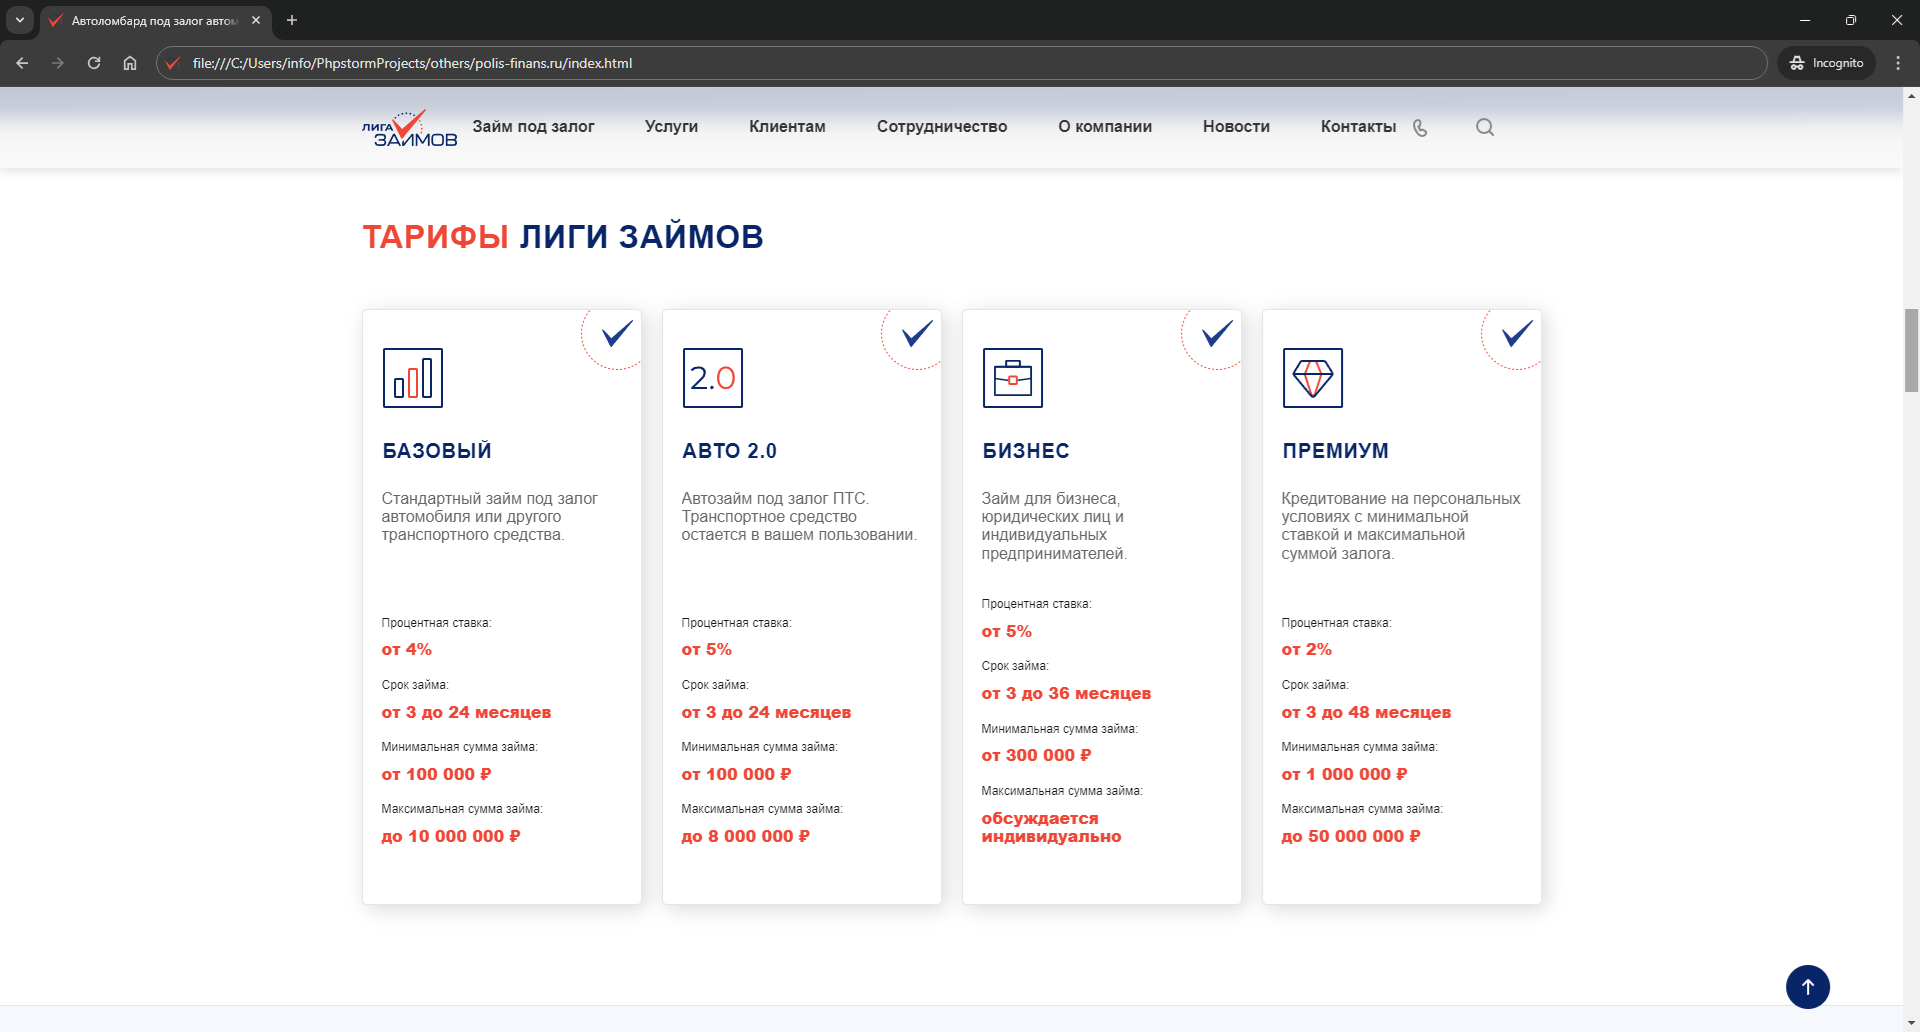1920x1032 pixels.
Task: Click the checkmark on the Базовый card
Action: coord(616,333)
